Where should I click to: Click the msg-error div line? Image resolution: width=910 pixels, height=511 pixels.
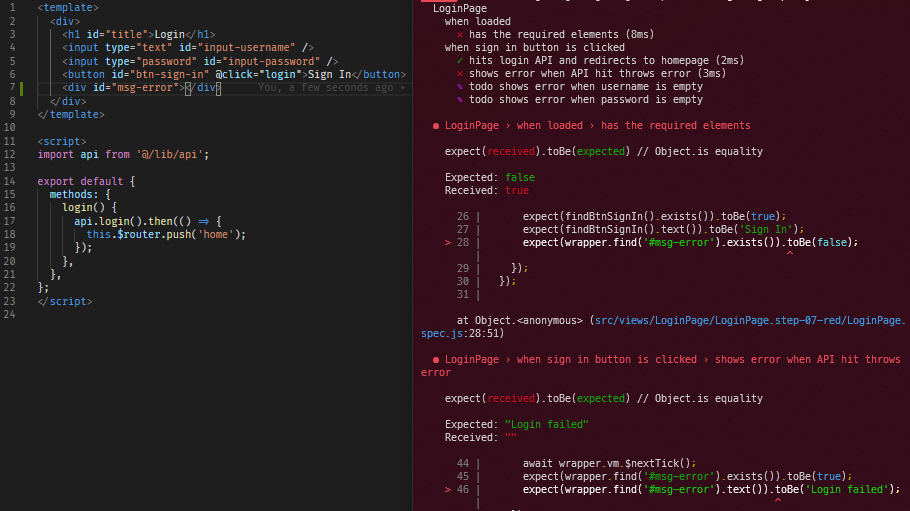142,88
